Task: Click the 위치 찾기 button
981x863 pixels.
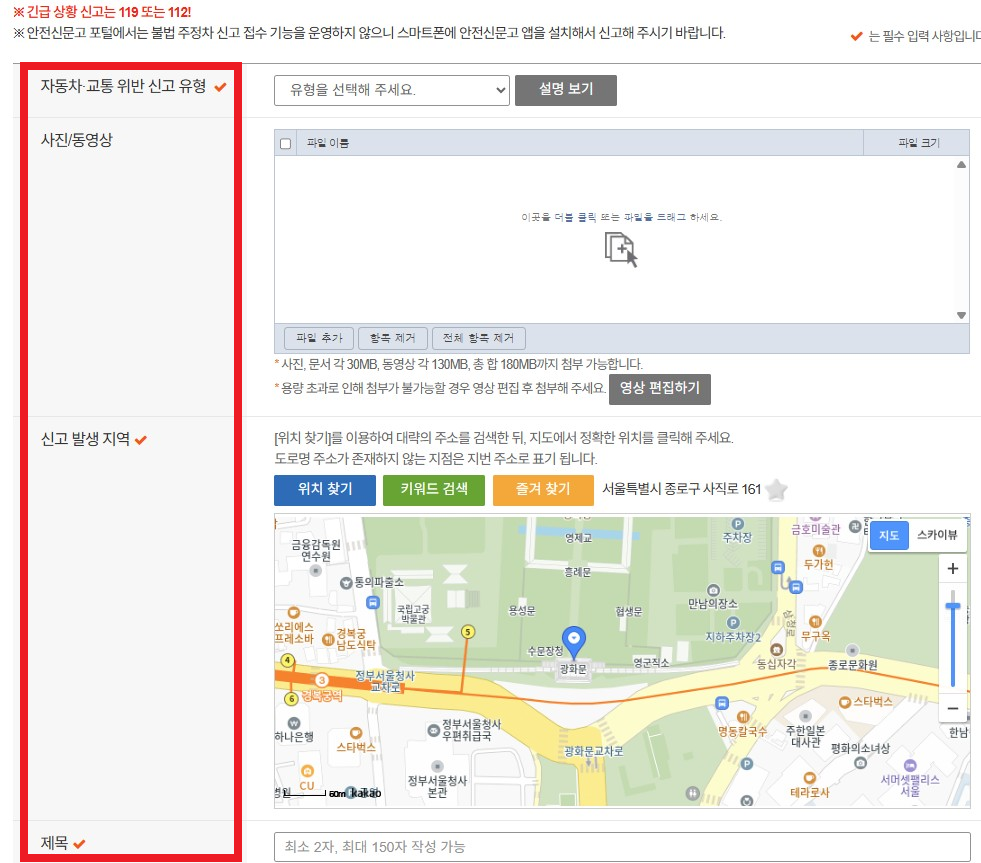Action: tap(323, 490)
